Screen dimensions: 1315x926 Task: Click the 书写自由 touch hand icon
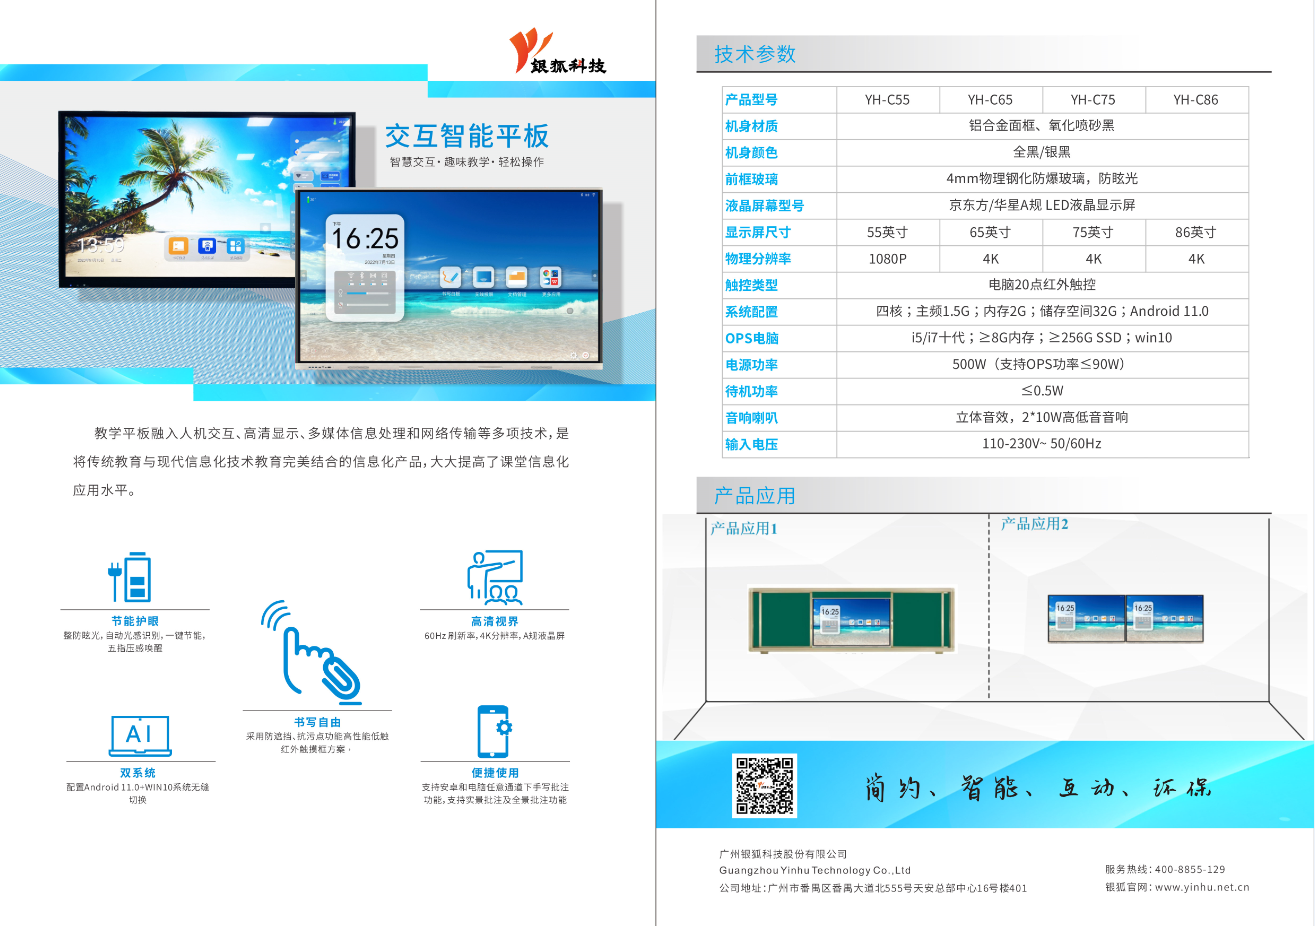pyautogui.click(x=312, y=651)
